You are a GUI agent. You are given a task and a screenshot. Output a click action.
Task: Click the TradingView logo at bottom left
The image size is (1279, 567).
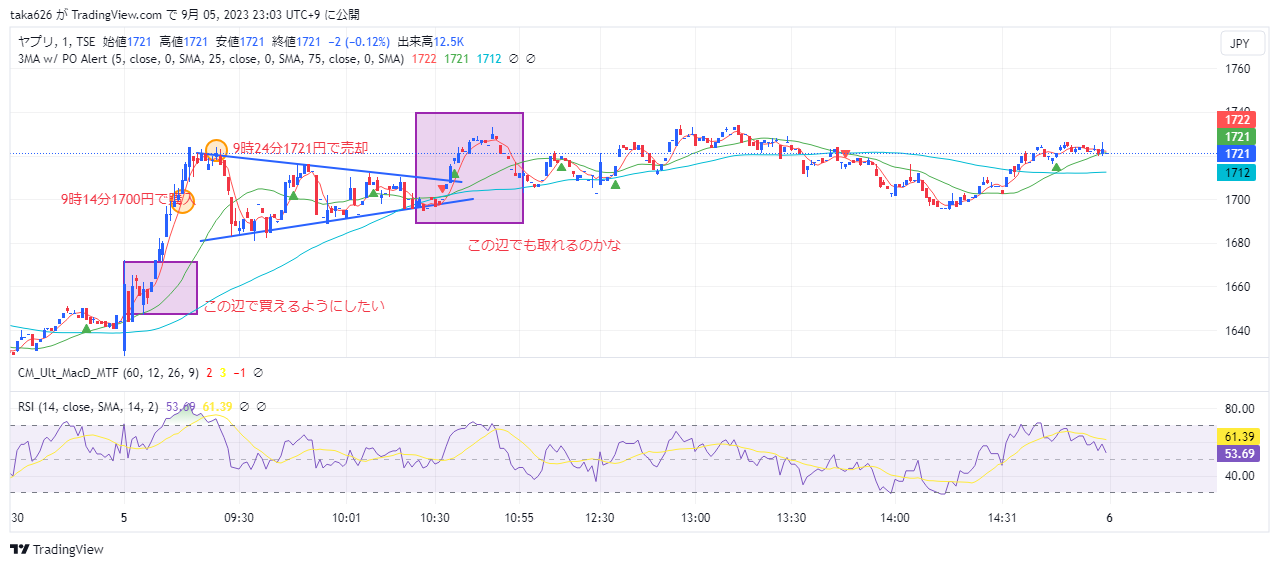pyautogui.click(x=56, y=549)
